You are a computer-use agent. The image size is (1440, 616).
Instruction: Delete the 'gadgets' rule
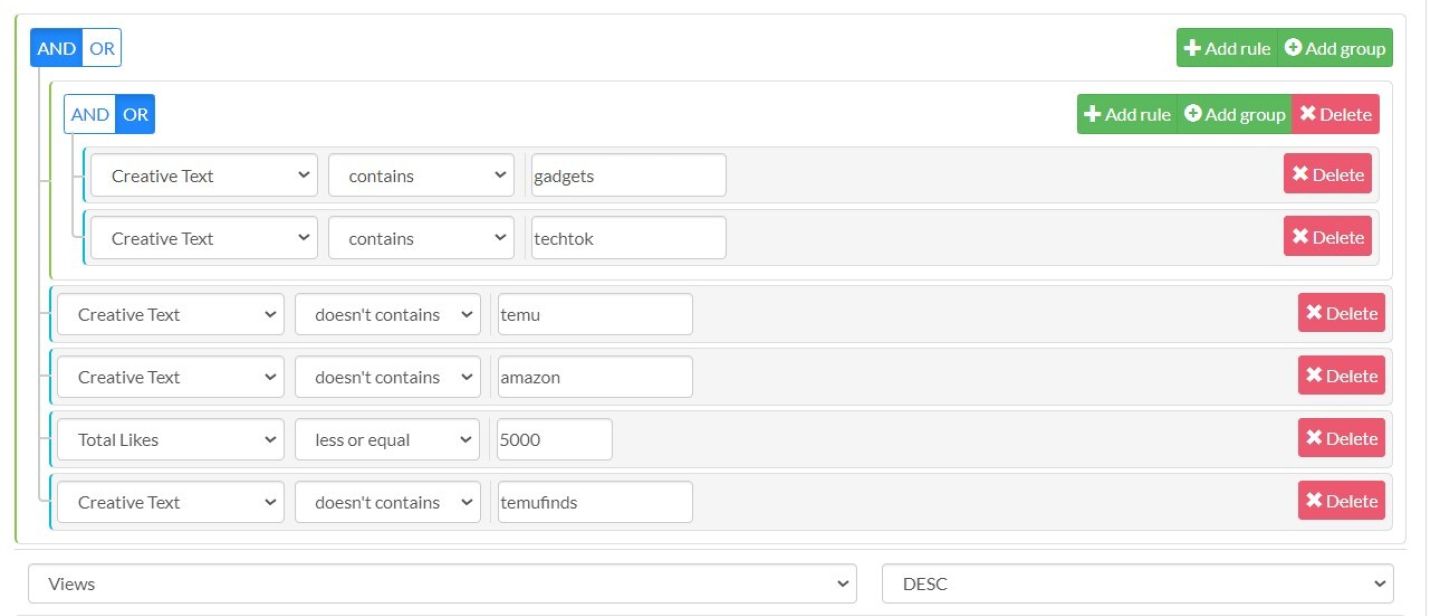pos(1327,175)
